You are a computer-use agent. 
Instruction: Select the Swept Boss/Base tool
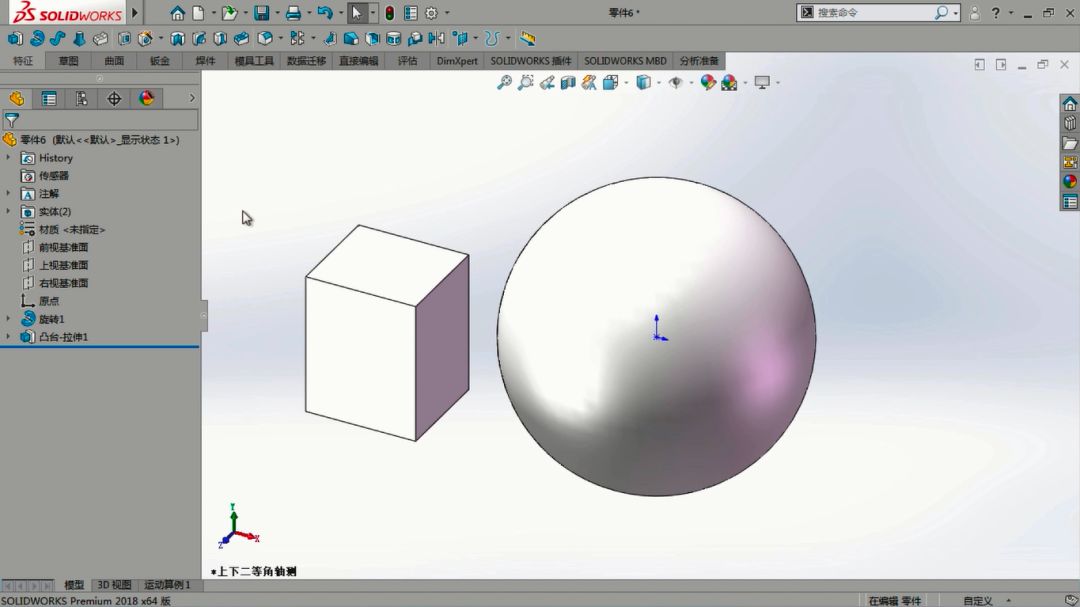58,39
